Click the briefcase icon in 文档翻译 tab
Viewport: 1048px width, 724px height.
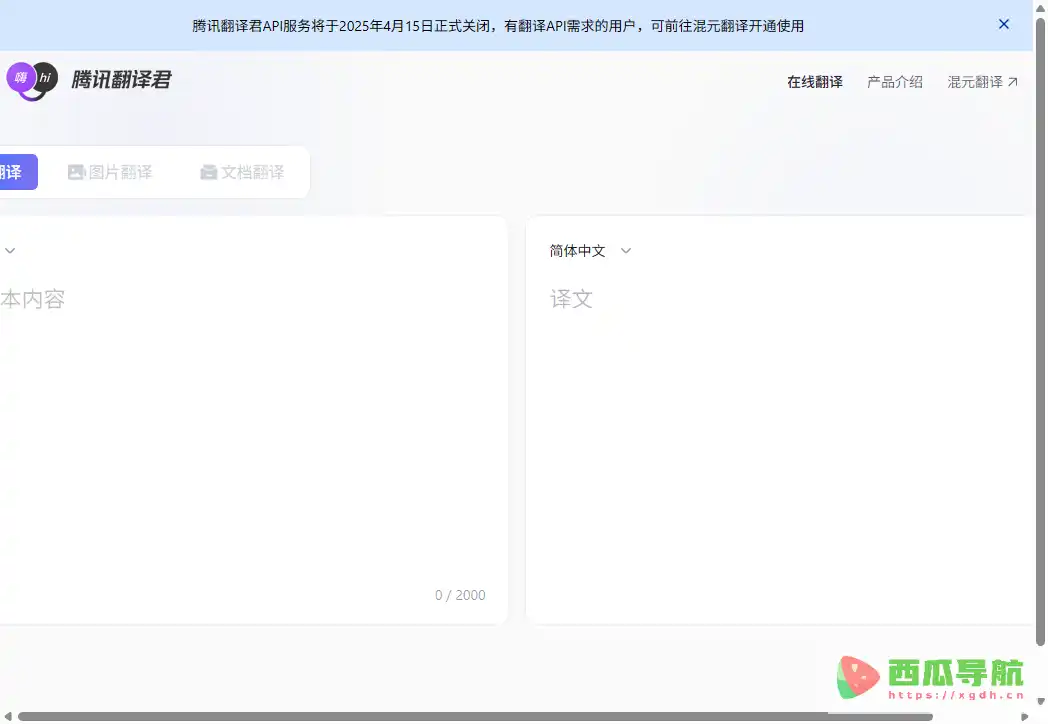[209, 172]
